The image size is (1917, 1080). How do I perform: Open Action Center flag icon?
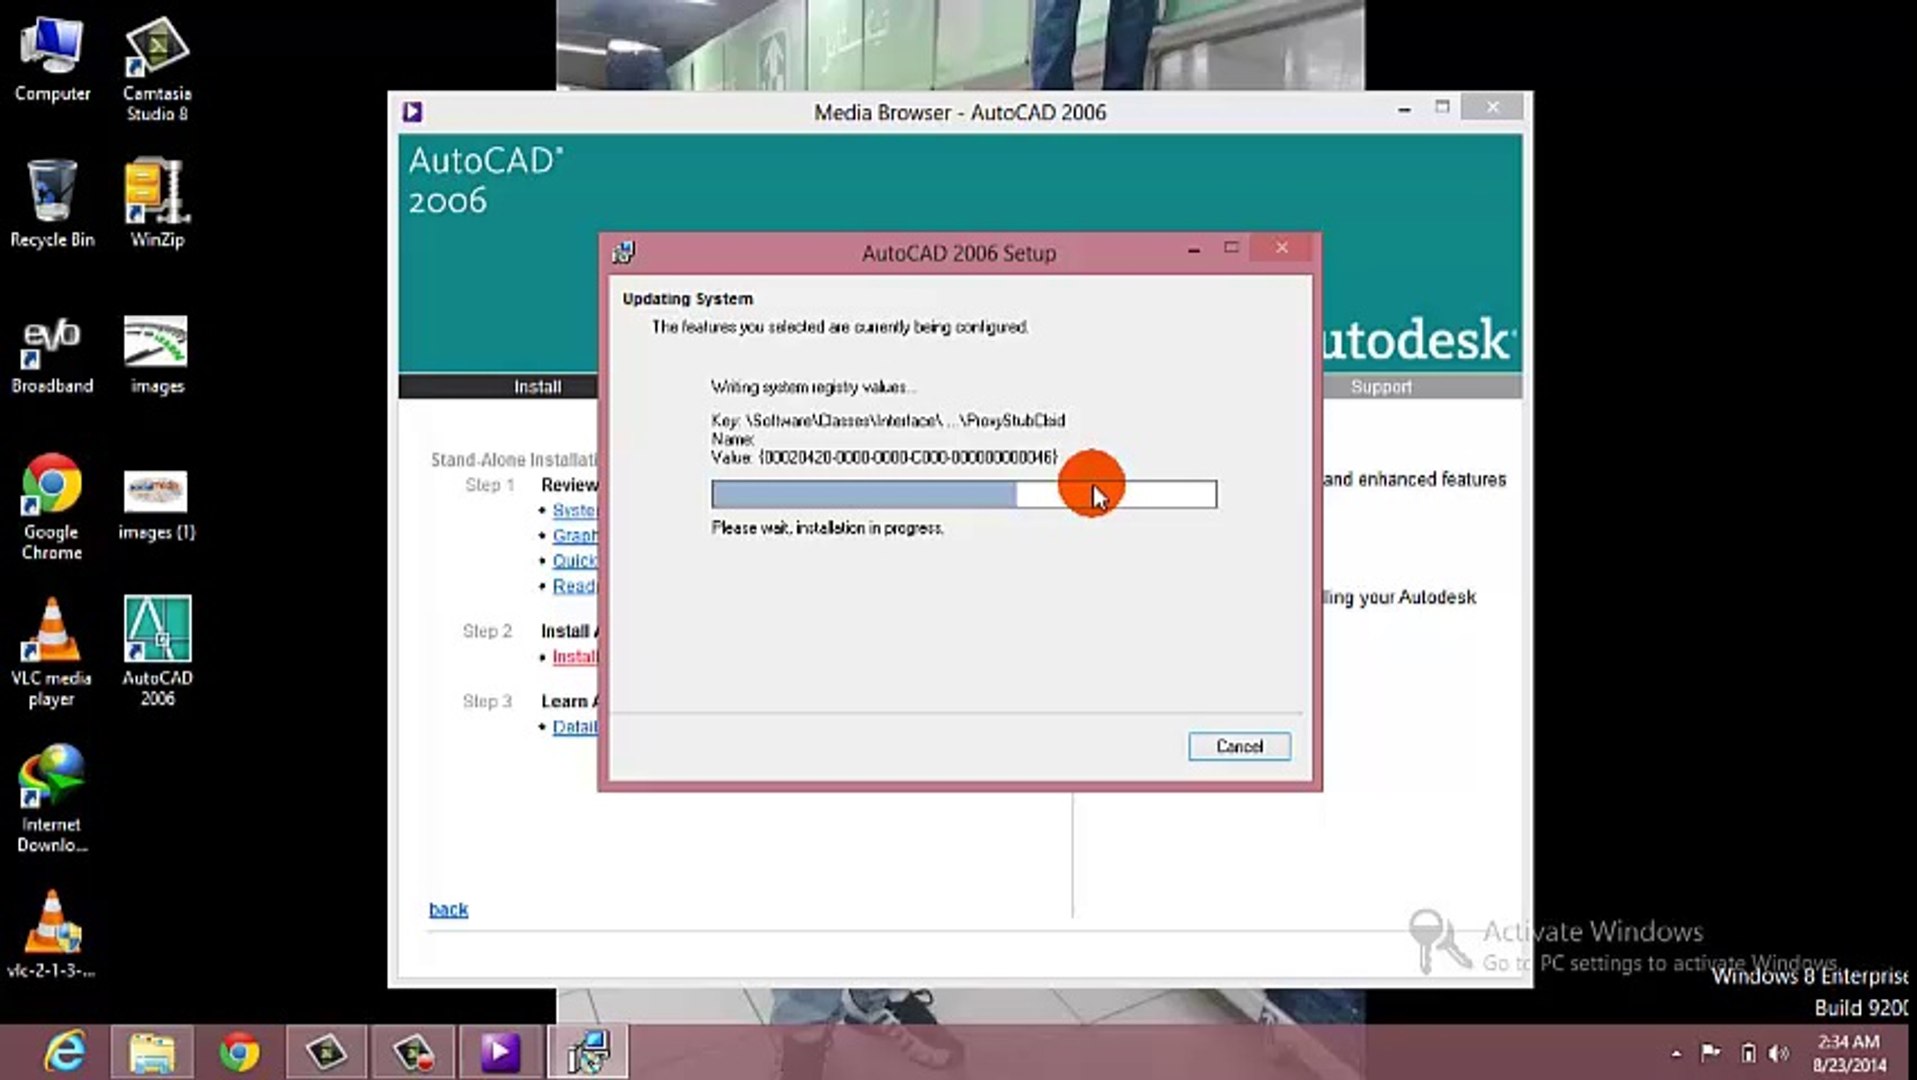(1711, 1052)
